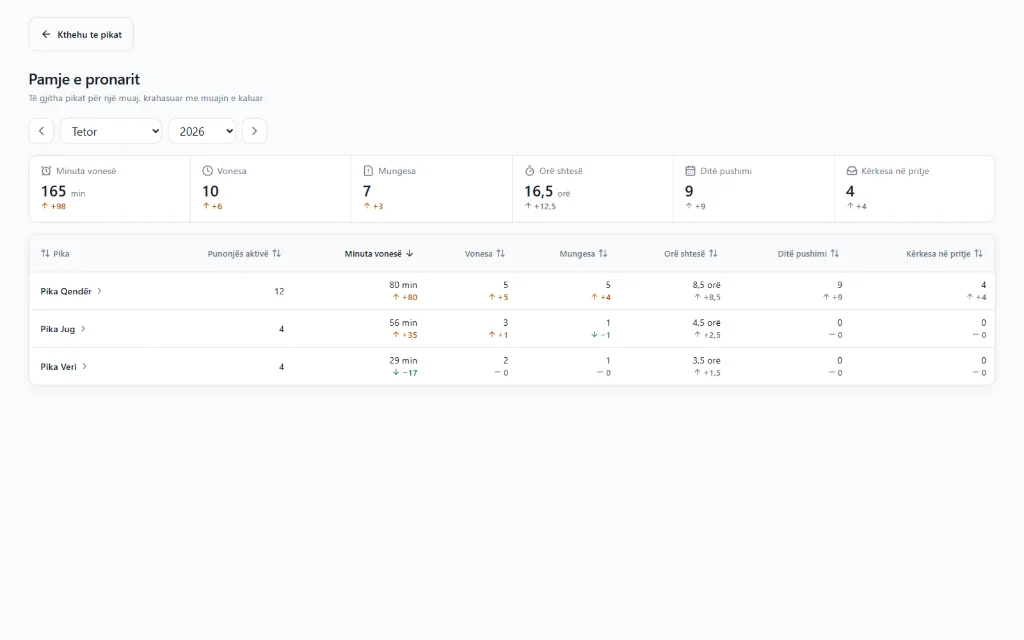The height and width of the screenshot is (640, 1024).
Task: Sort table by Mungesa column header text
Action: [x=577, y=253]
